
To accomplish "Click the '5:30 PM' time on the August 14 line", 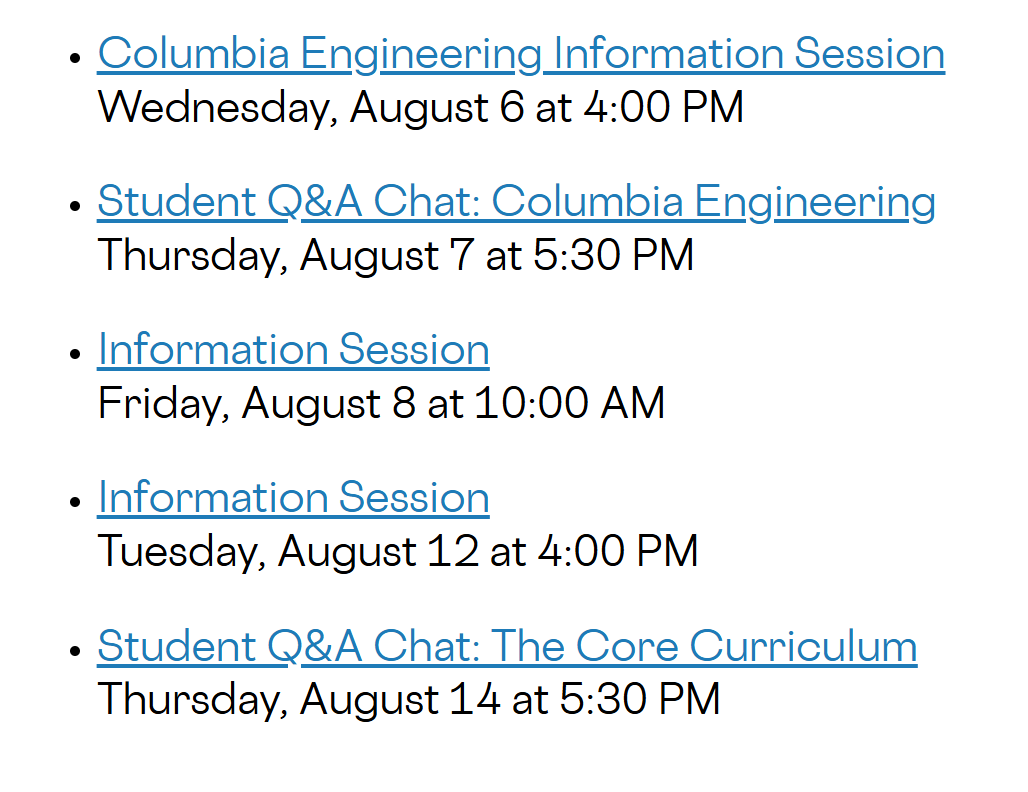I will pyautogui.click(x=640, y=699).
